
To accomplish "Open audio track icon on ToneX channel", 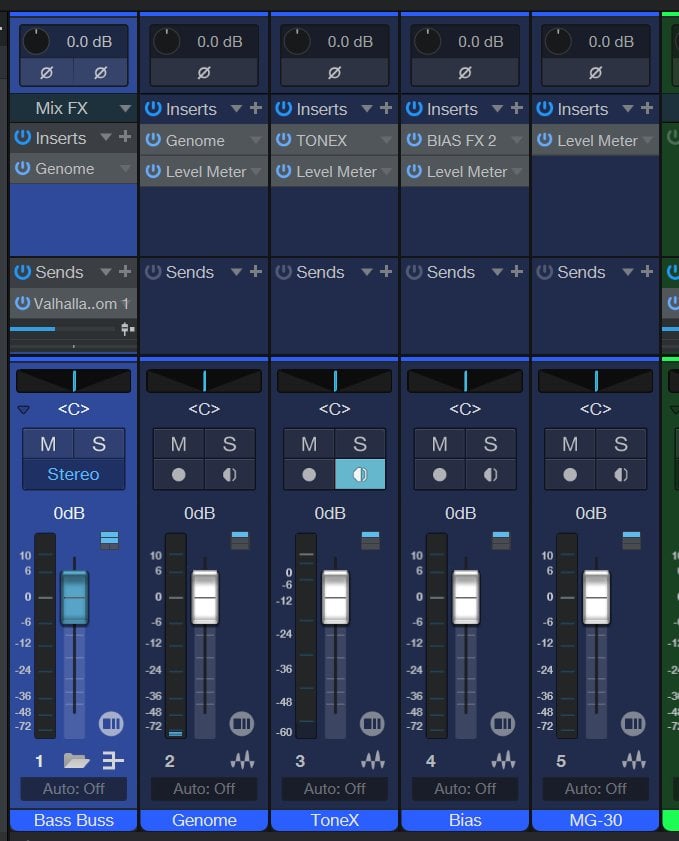I will click(373, 760).
